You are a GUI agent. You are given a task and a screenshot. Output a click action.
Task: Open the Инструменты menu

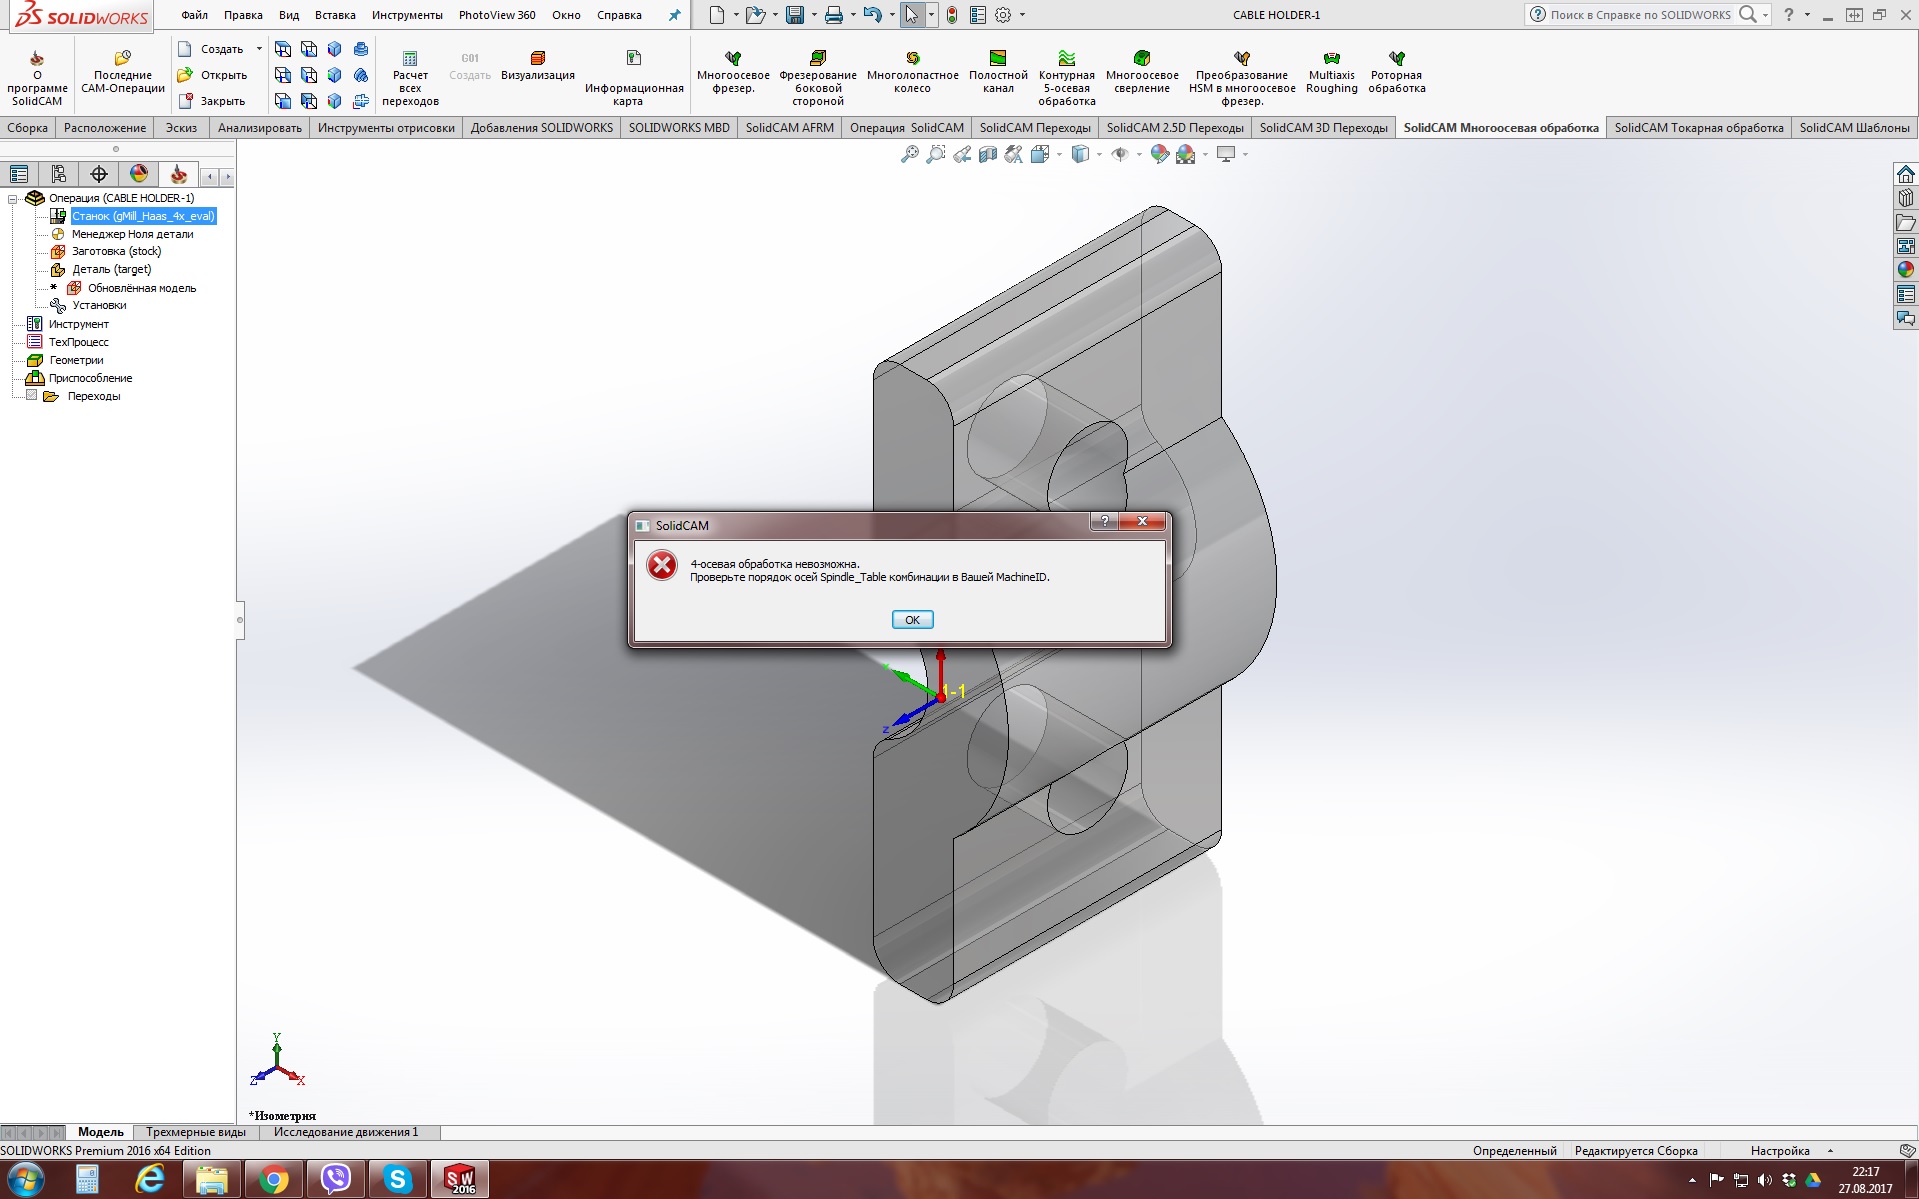coord(407,15)
